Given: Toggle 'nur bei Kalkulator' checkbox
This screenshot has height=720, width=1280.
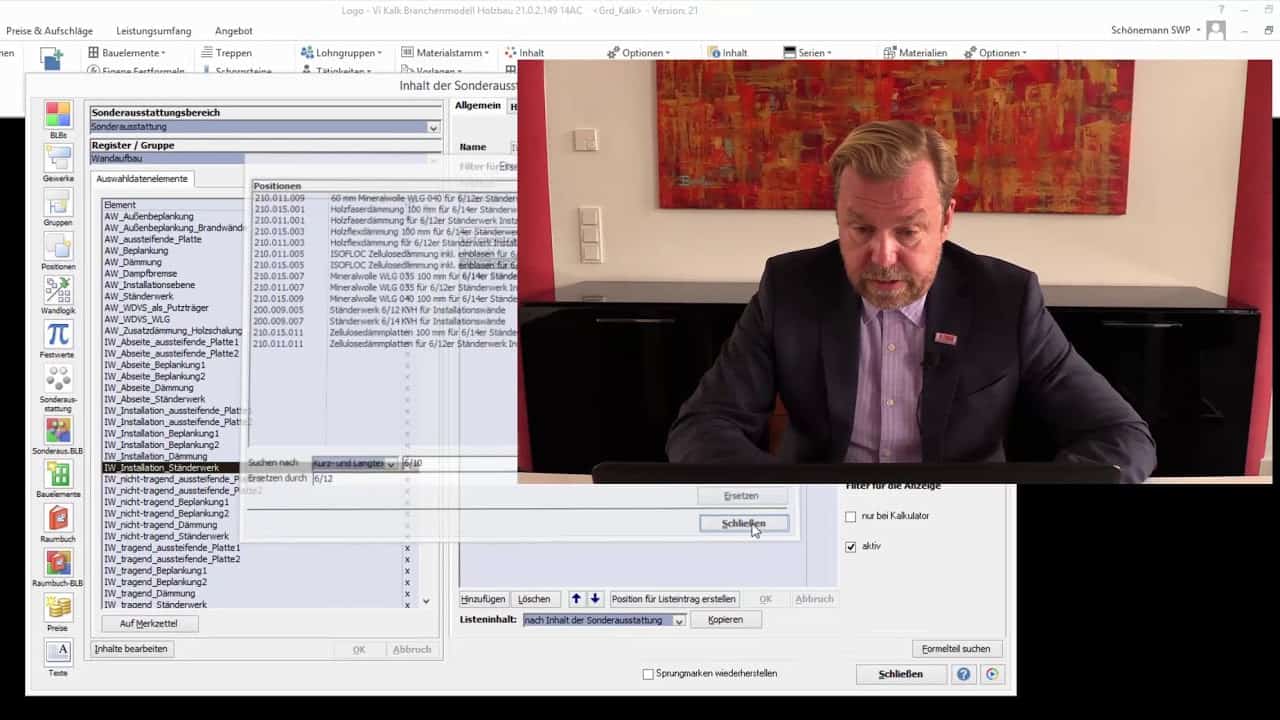Looking at the screenshot, I should (851, 516).
